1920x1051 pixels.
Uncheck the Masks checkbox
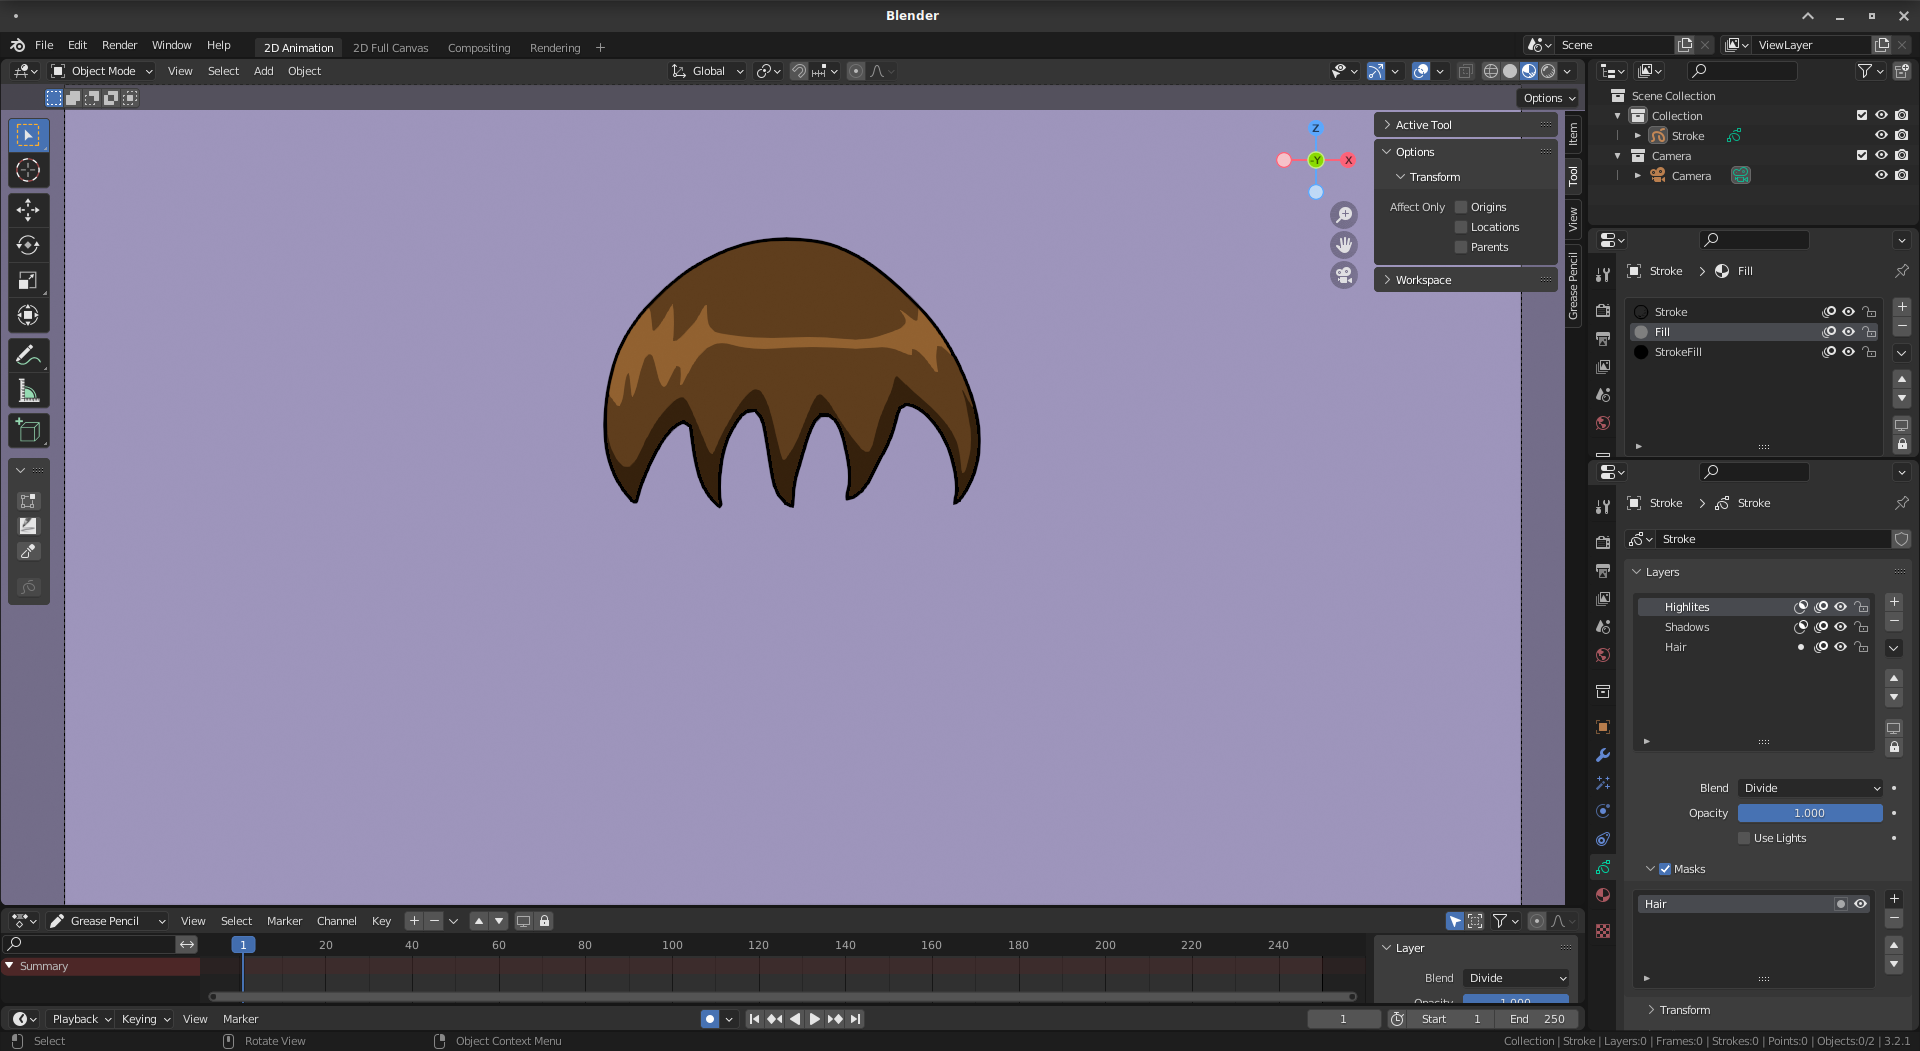pyautogui.click(x=1665, y=869)
